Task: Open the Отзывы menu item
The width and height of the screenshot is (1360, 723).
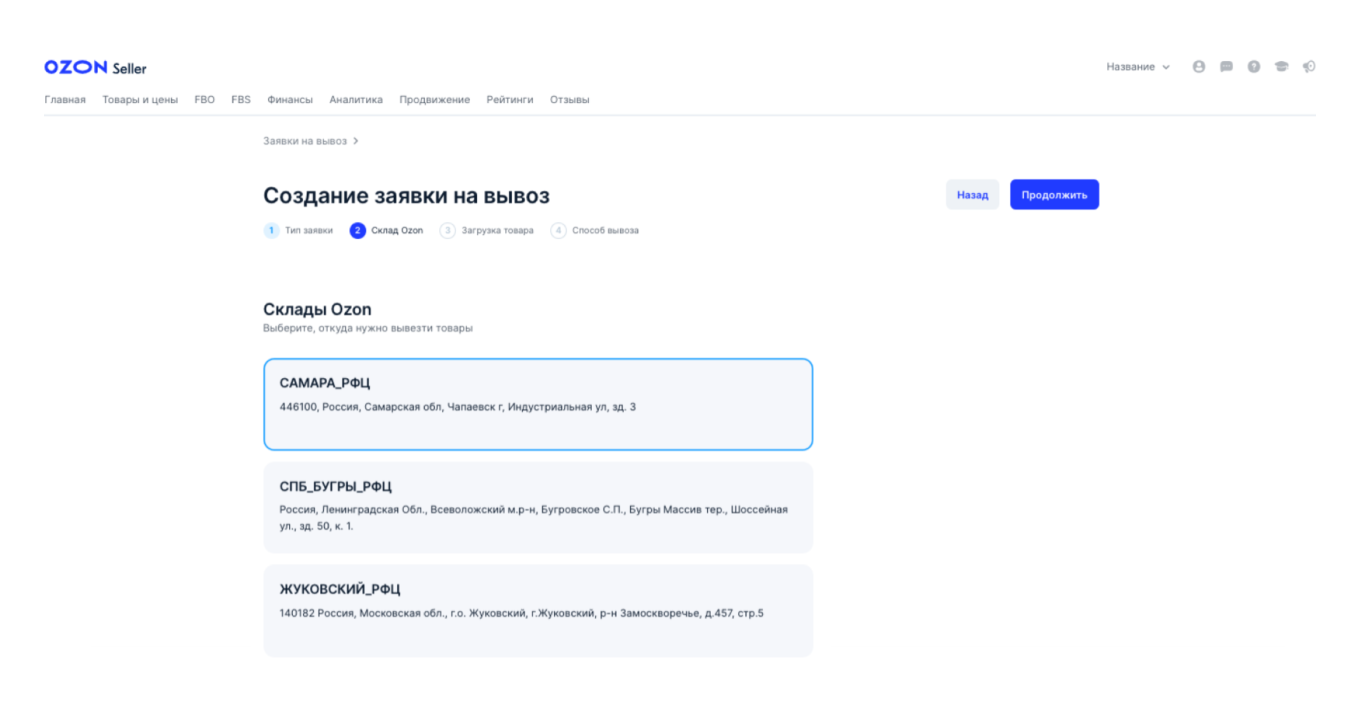Action: coord(570,100)
